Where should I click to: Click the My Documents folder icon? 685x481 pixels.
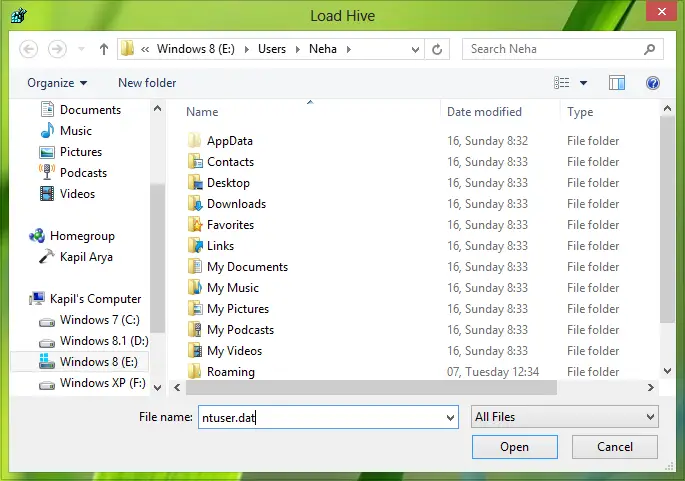point(195,266)
